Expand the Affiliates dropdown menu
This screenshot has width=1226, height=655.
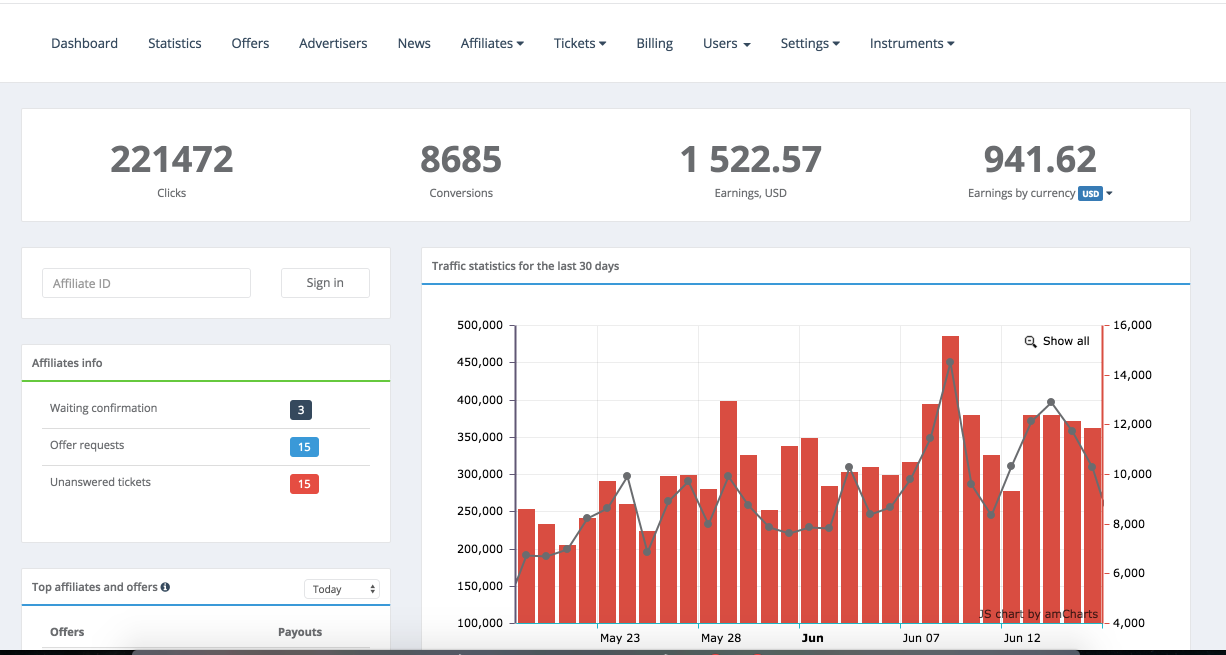click(492, 43)
